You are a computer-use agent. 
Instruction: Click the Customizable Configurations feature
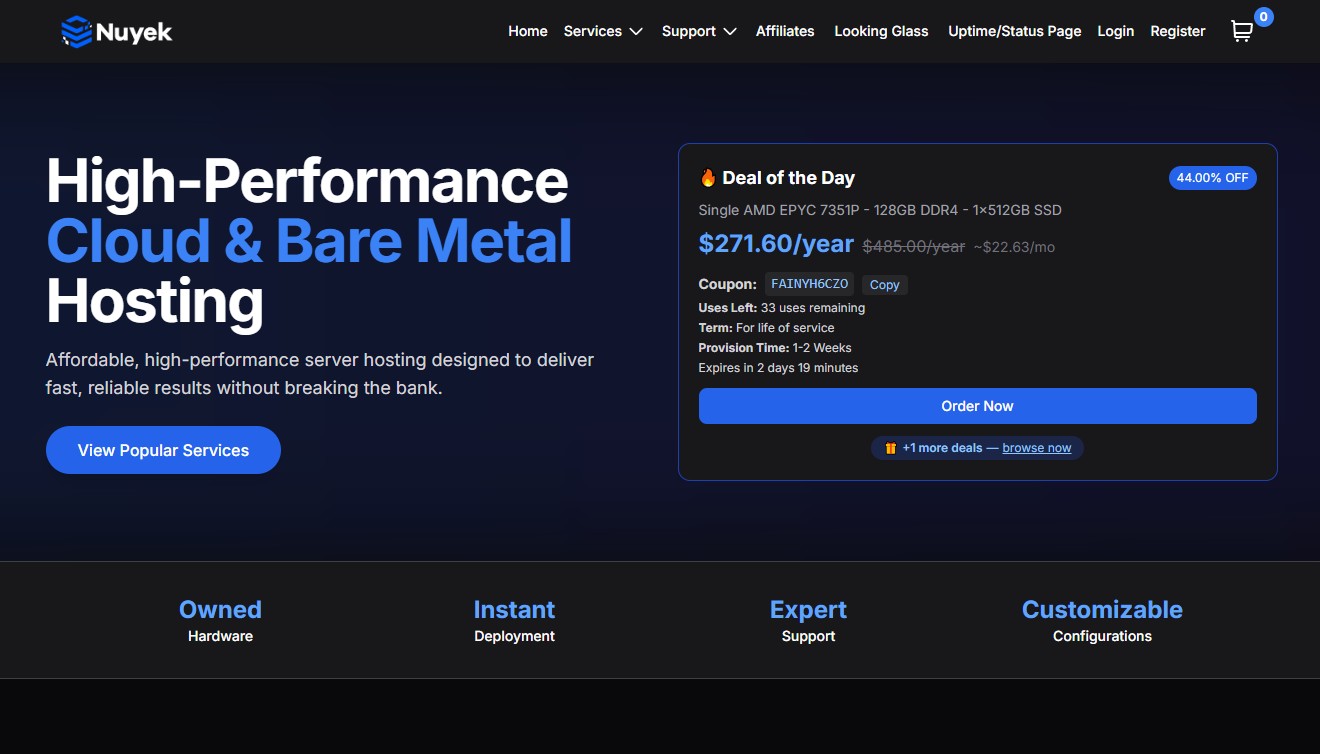(x=1102, y=620)
